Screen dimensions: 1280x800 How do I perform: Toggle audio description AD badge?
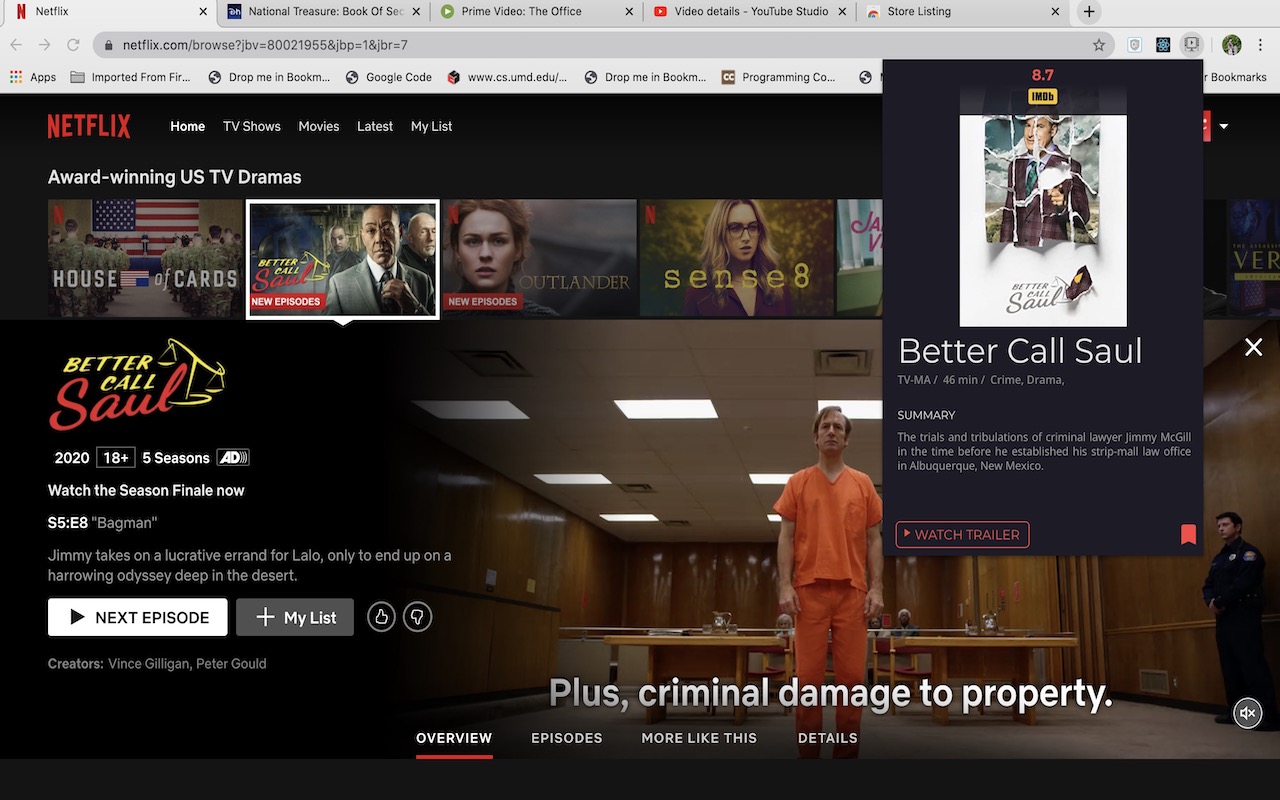pyautogui.click(x=233, y=458)
